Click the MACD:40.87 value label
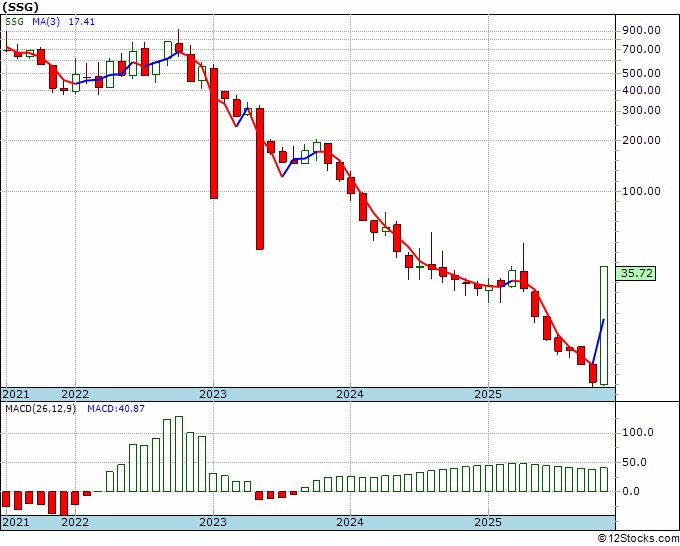The width and height of the screenshot is (680, 546). click(116, 409)
